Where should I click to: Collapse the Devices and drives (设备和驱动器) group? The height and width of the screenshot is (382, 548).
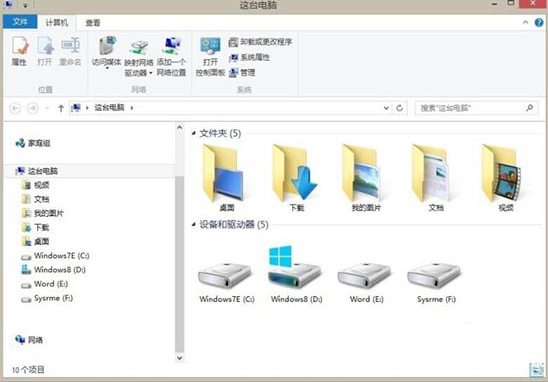coord(194,224)
